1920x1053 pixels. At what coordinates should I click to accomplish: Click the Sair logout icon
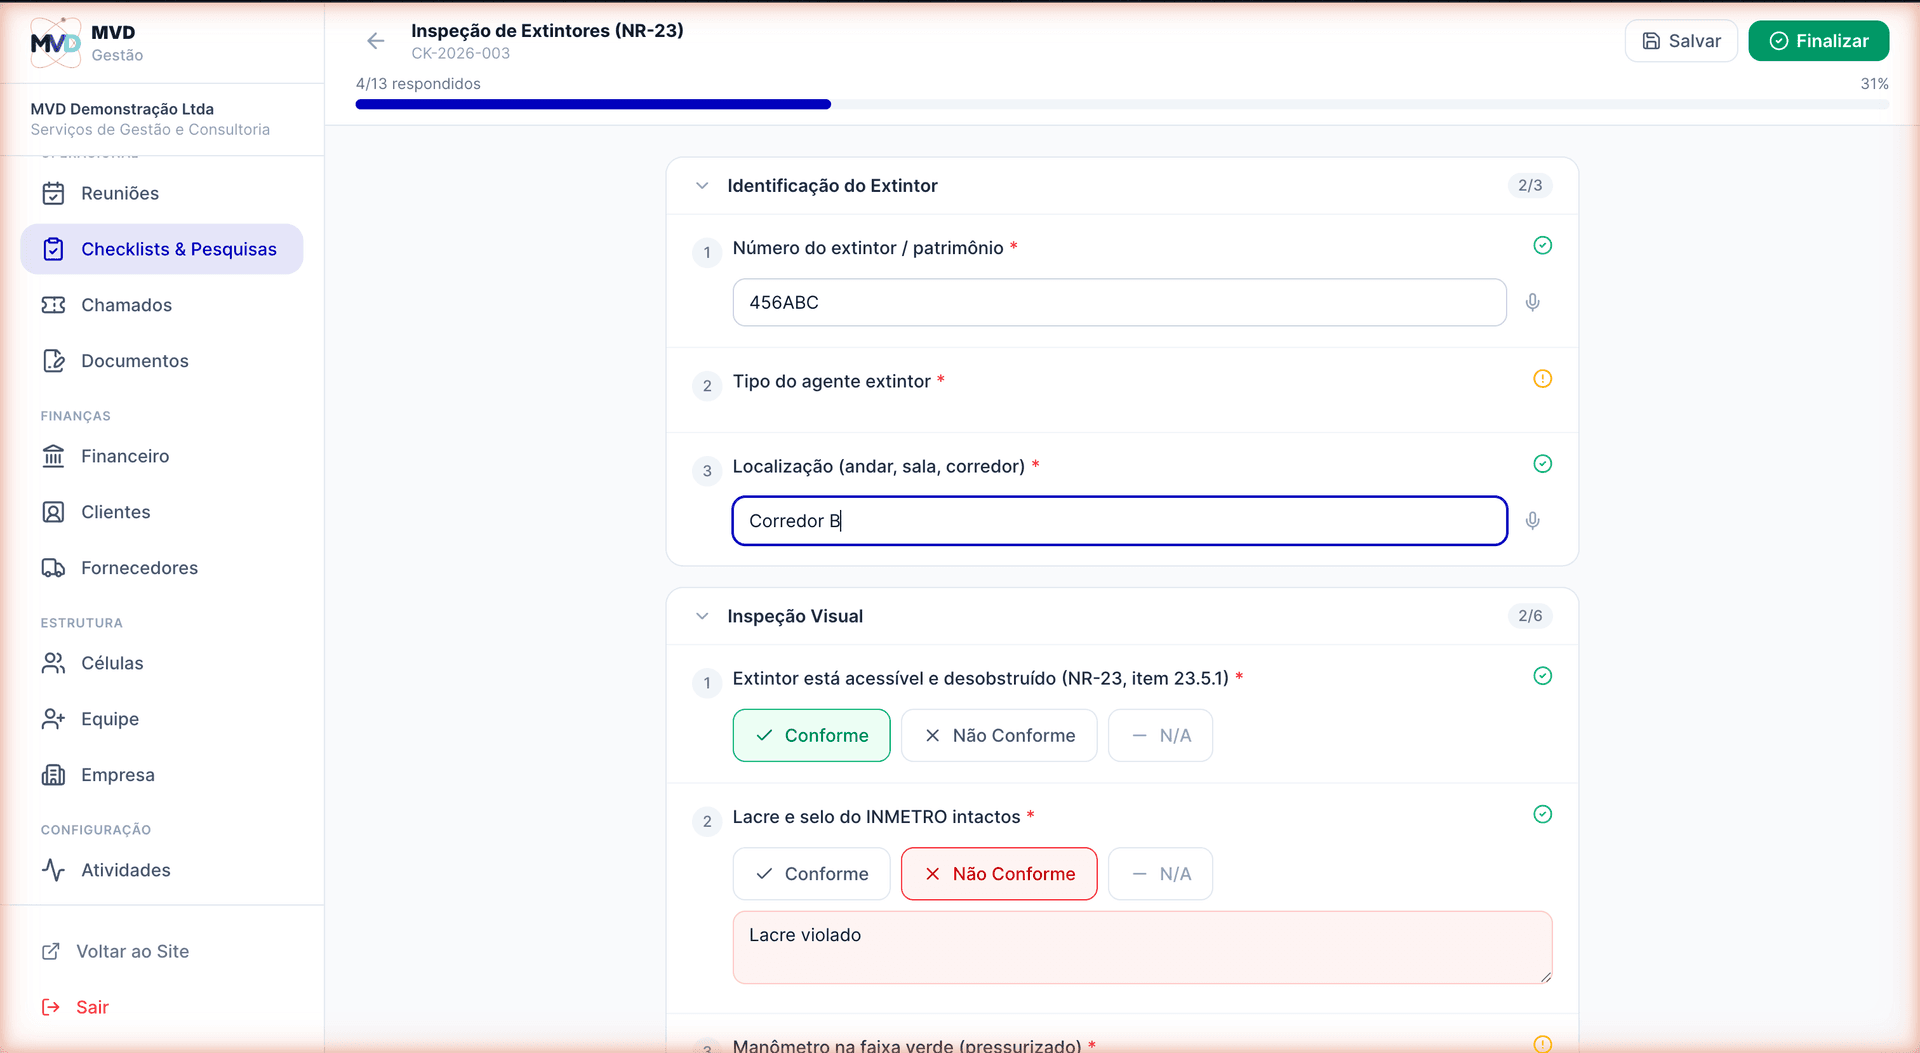tap(51, 1007)
